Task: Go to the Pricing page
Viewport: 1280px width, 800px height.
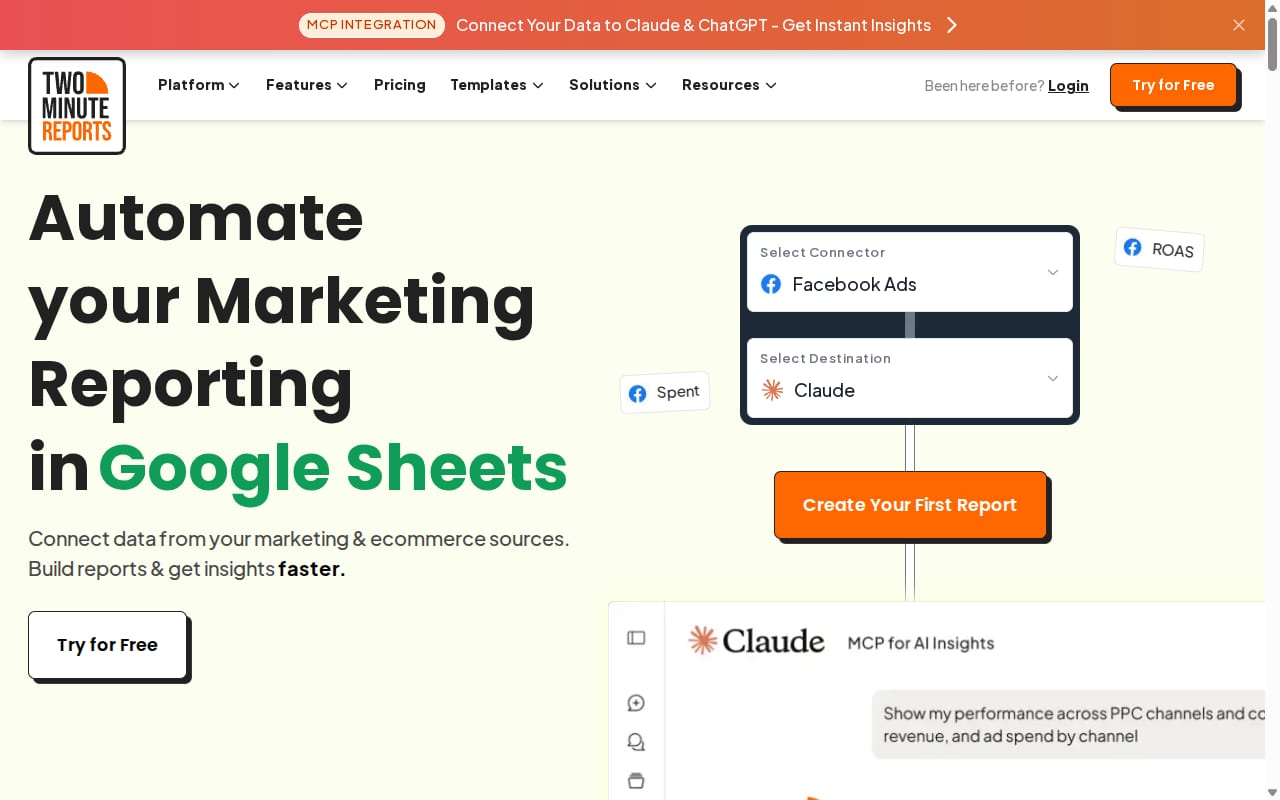Action: 400,85
